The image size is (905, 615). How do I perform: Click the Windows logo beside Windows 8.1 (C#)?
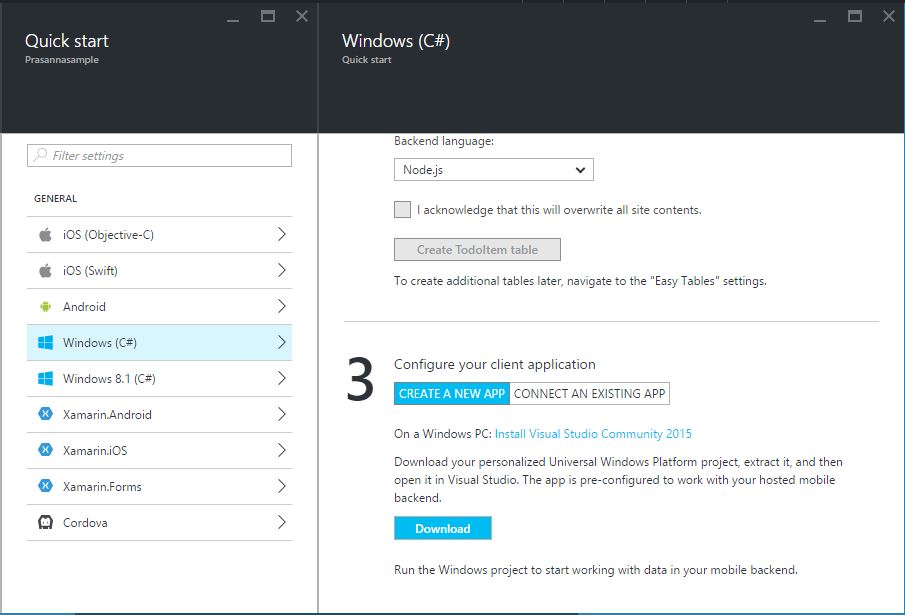click(45, 379)
